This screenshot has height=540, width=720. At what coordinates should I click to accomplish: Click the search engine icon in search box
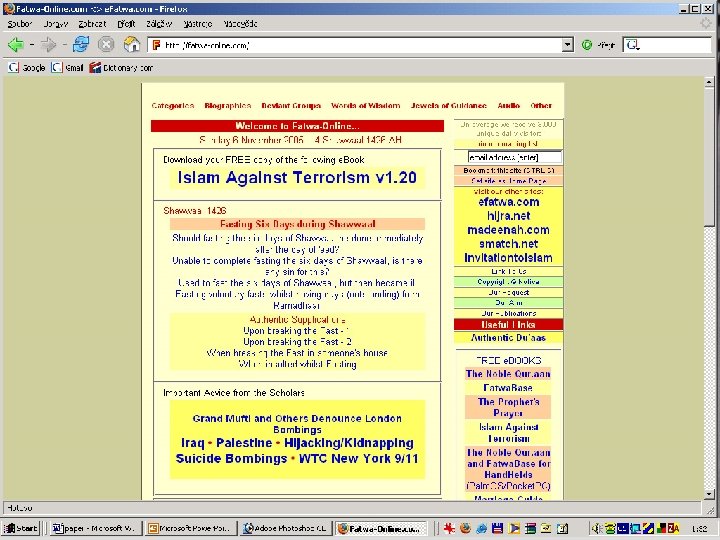coord(633,45)
